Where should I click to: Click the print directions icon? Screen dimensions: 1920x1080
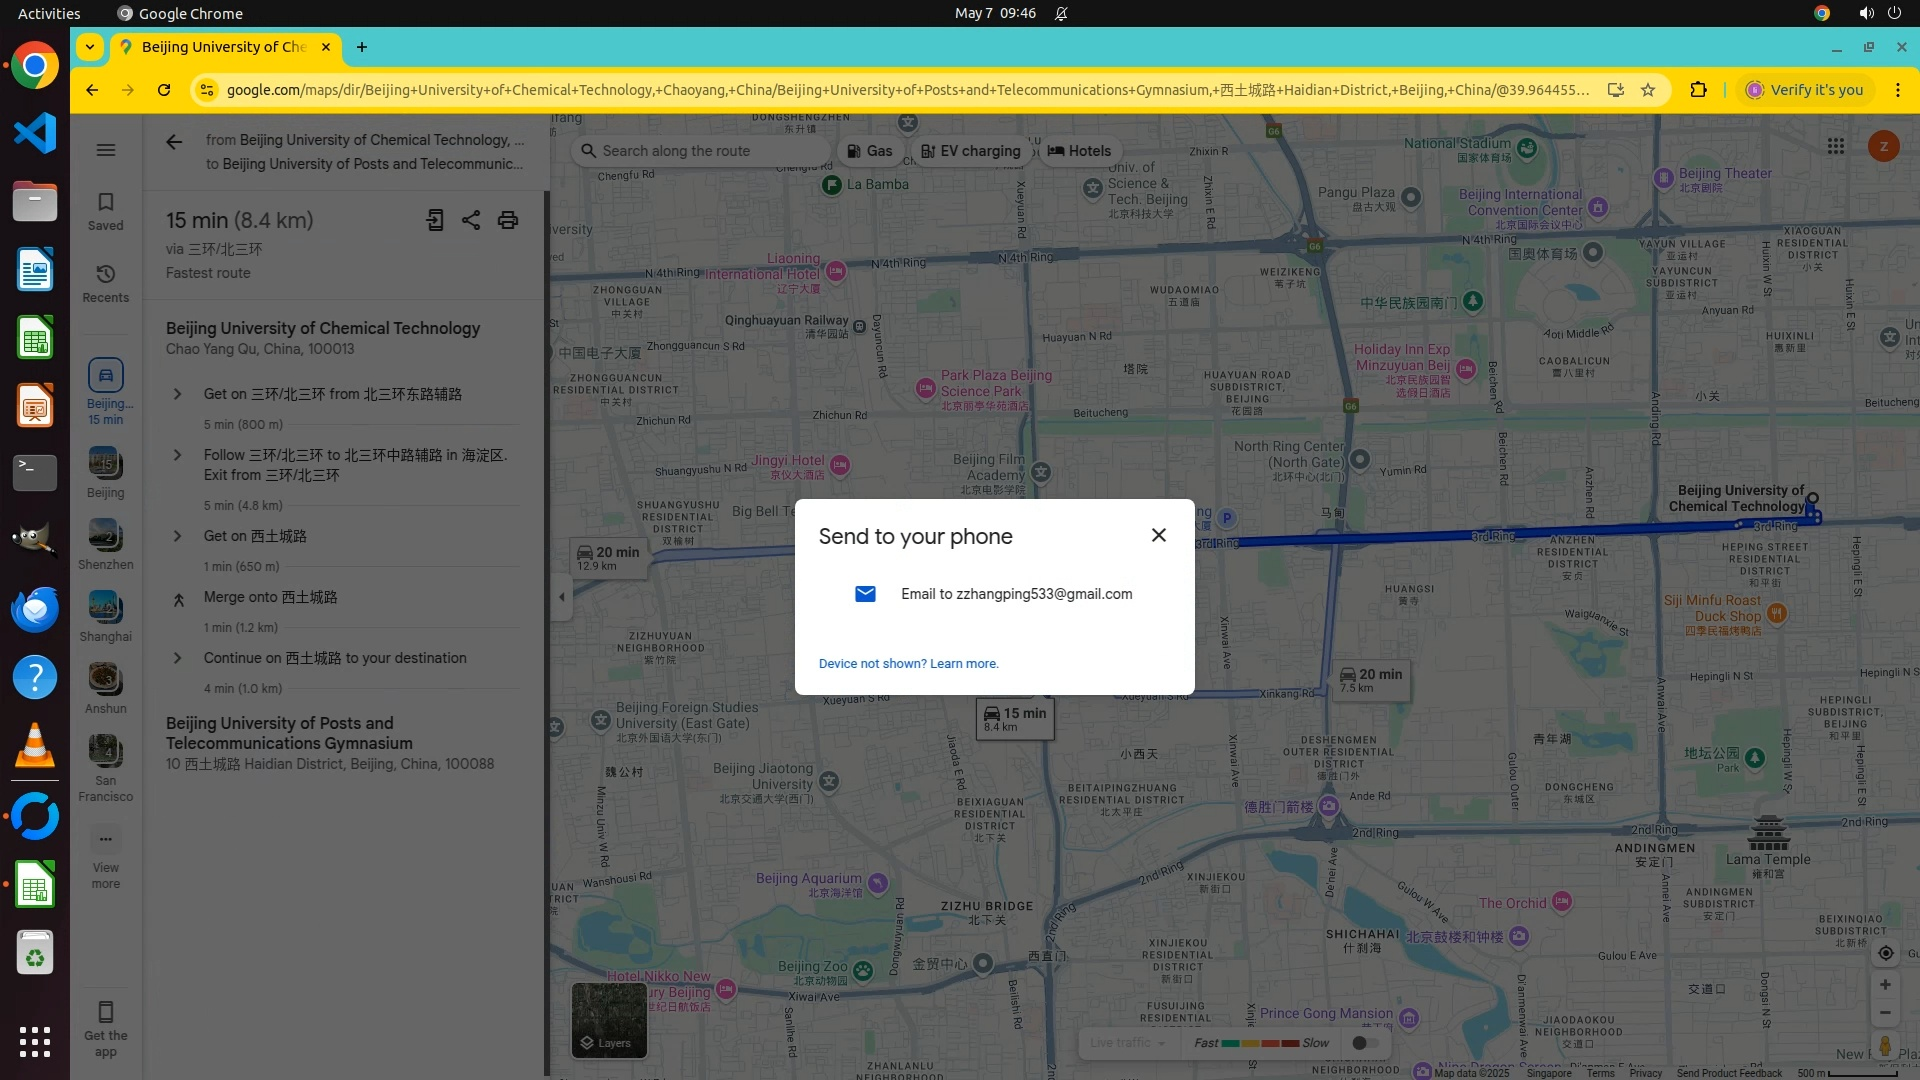click(x=508, y=220)
